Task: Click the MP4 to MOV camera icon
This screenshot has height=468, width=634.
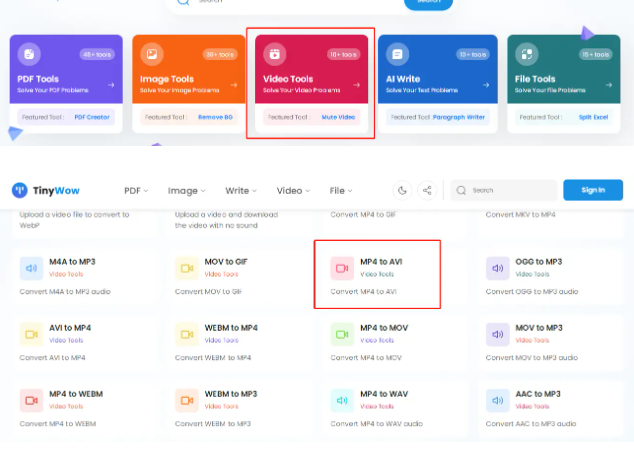Action: click(342, 334)
